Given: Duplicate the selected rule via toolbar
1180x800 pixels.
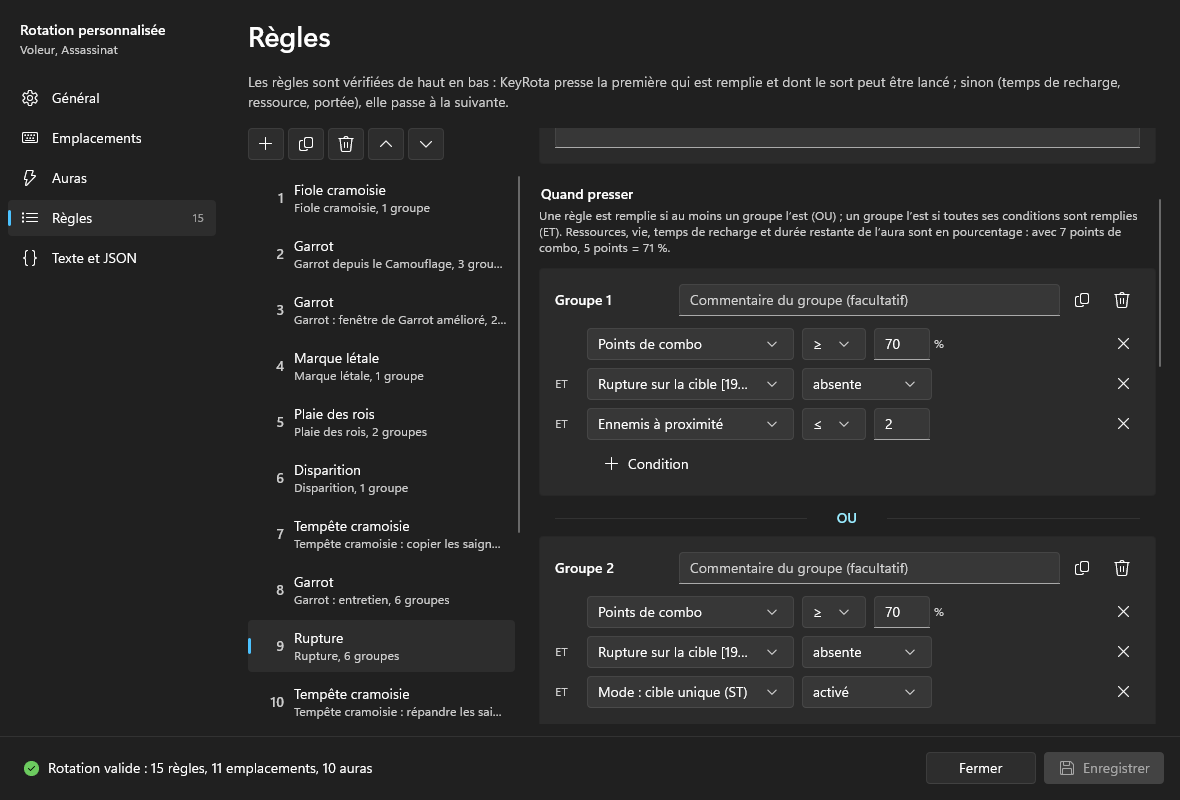Looking at the screenshot, I should tap(306, 144).
